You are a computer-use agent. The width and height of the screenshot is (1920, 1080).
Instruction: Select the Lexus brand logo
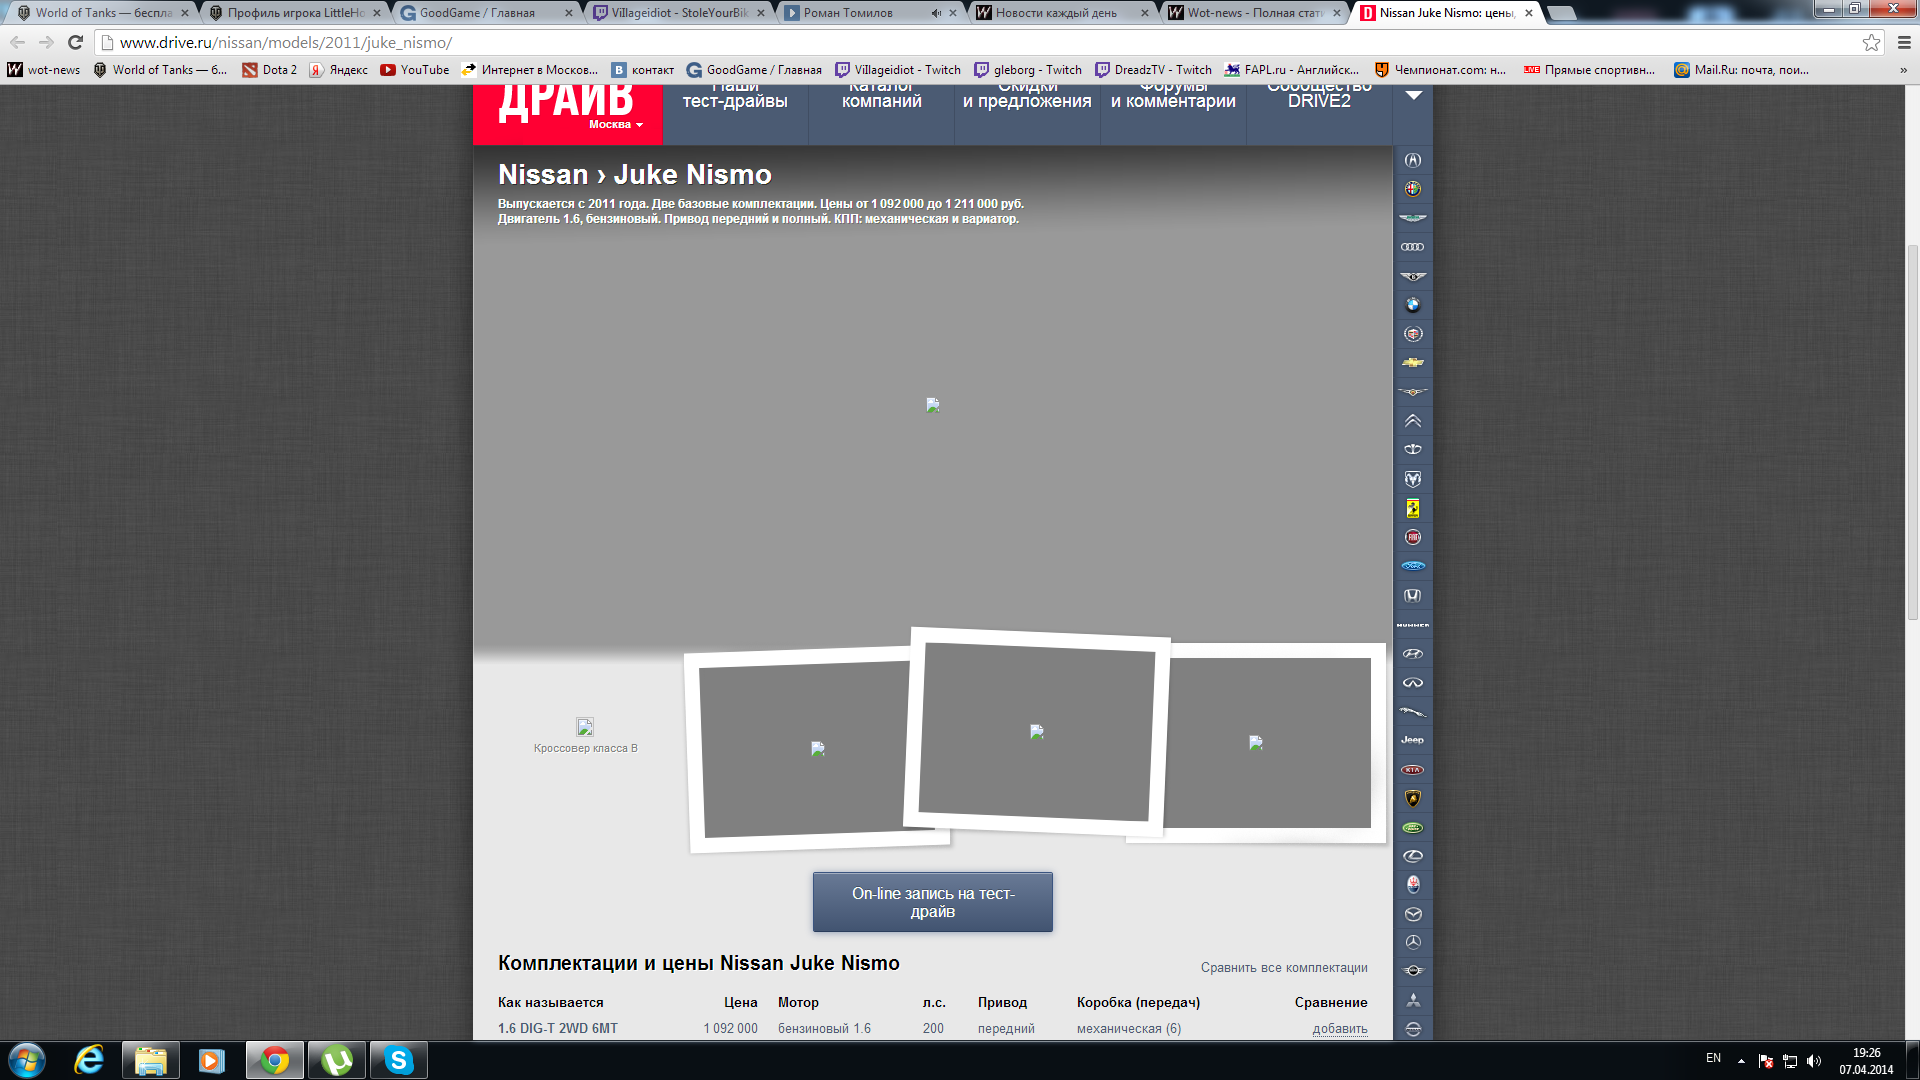tap(1413, 856)
